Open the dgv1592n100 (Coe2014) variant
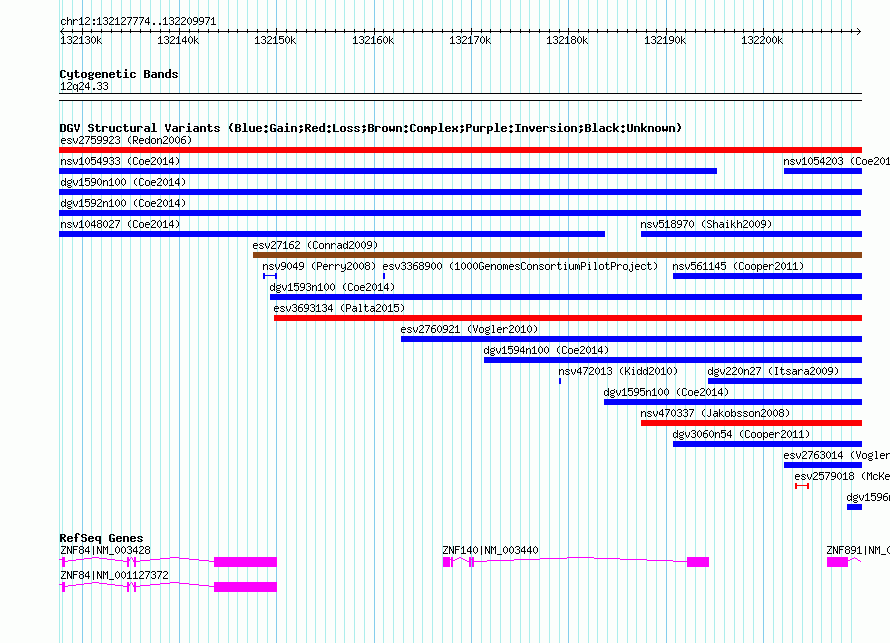Screen dimensions: 890x643 tap(460, 213)
